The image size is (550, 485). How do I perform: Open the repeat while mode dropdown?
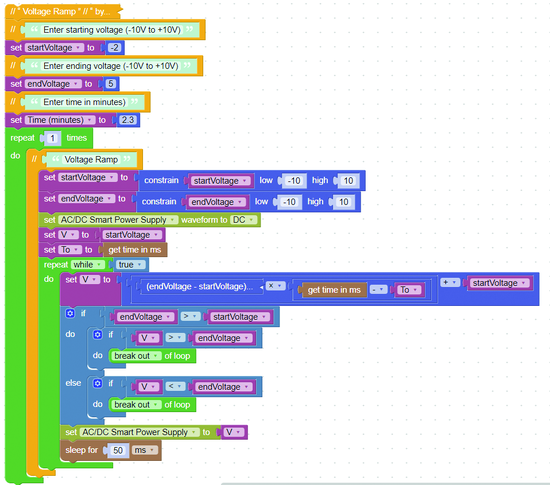(x=88, y=264)
